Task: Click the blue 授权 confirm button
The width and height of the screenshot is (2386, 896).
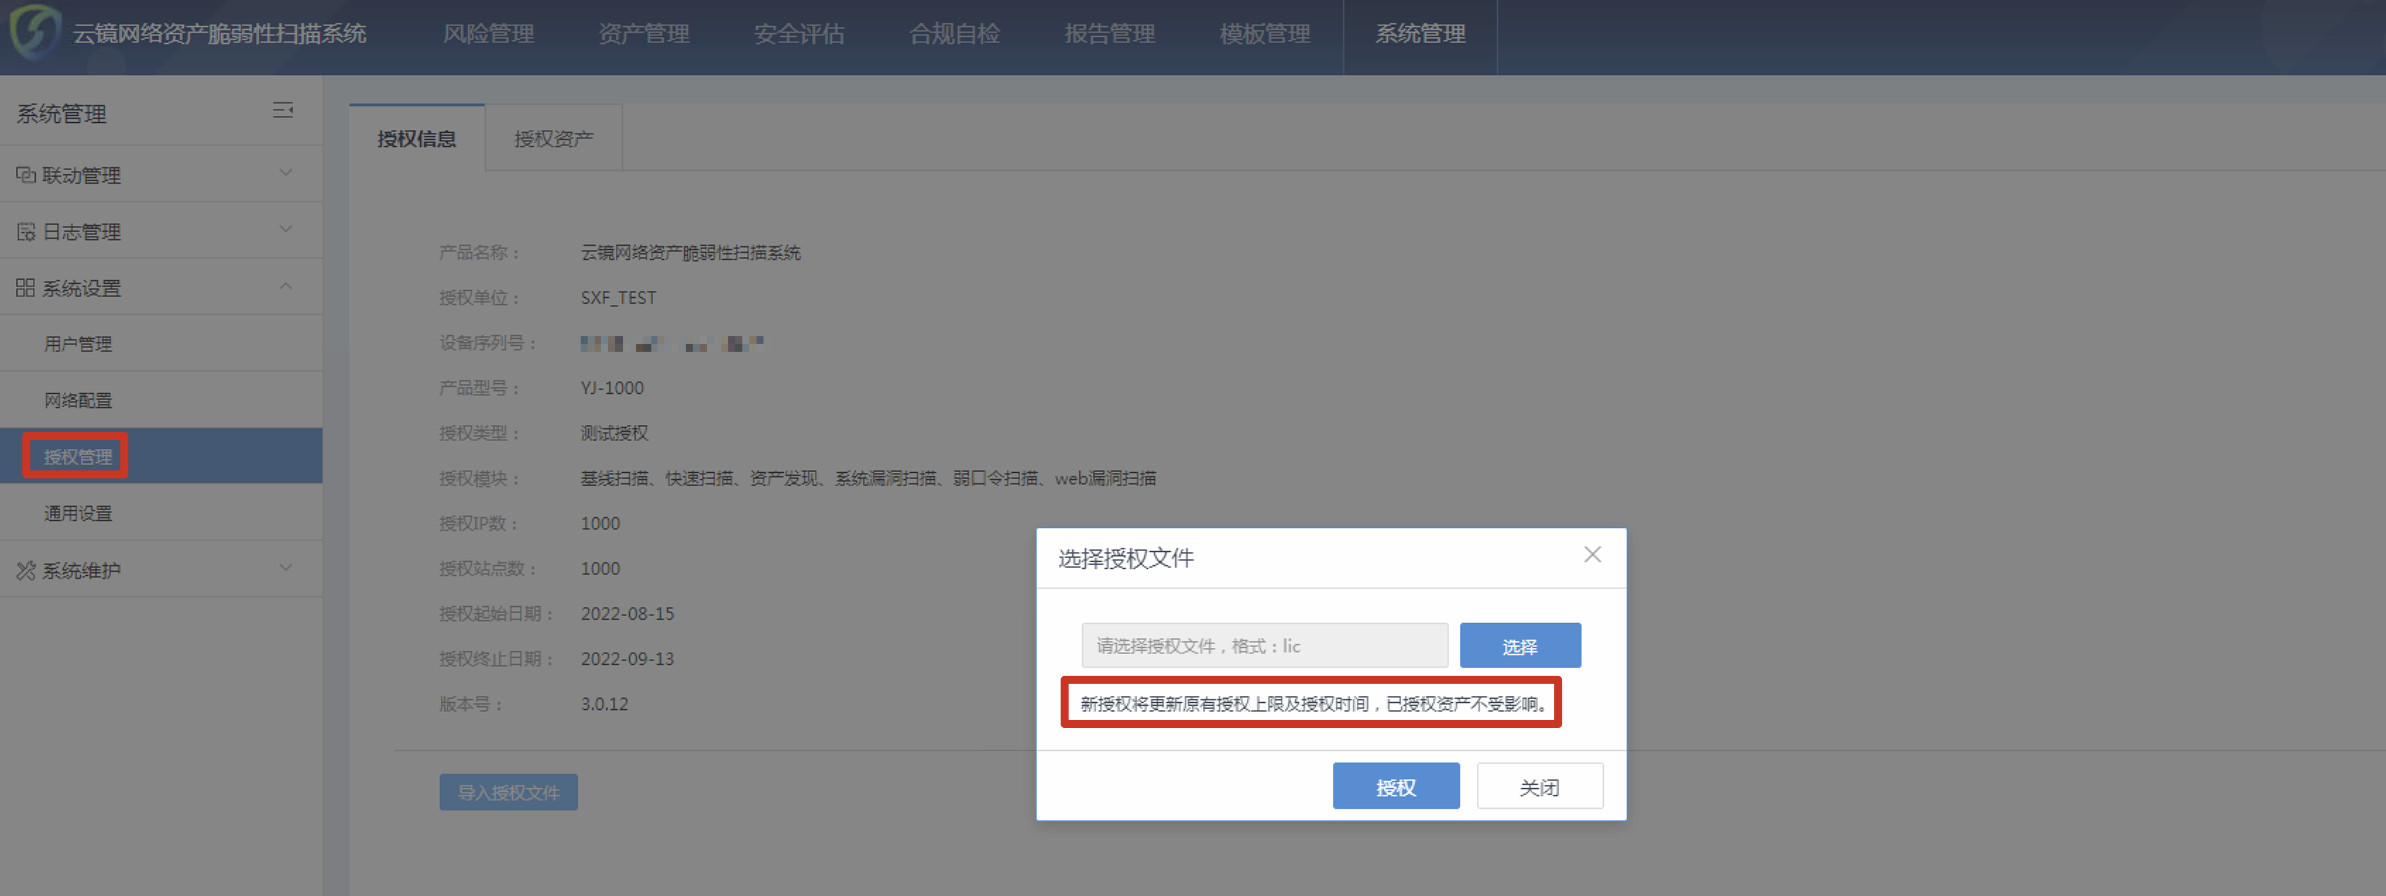Action: click(1396, 787)
